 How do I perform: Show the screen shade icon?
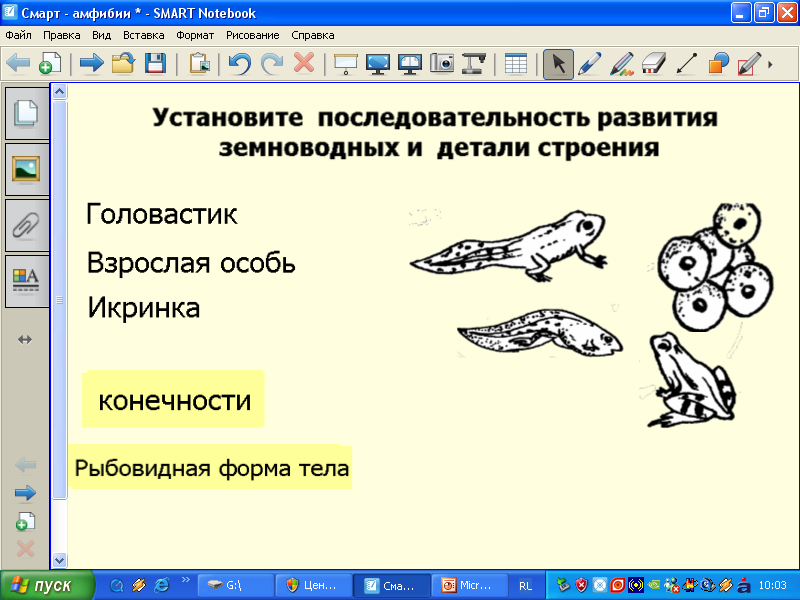(345, 64)
